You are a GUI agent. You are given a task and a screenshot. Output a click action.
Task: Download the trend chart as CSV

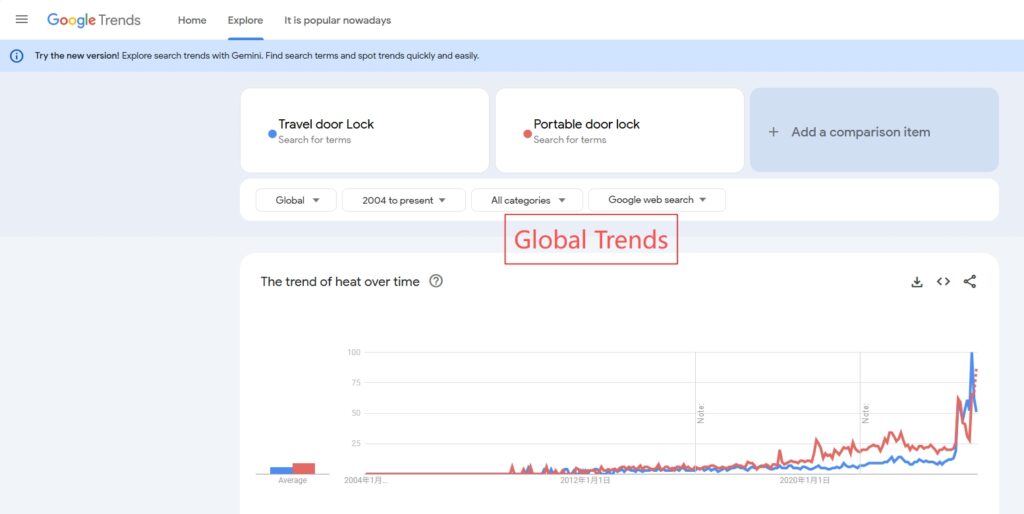tap(916, 282)
